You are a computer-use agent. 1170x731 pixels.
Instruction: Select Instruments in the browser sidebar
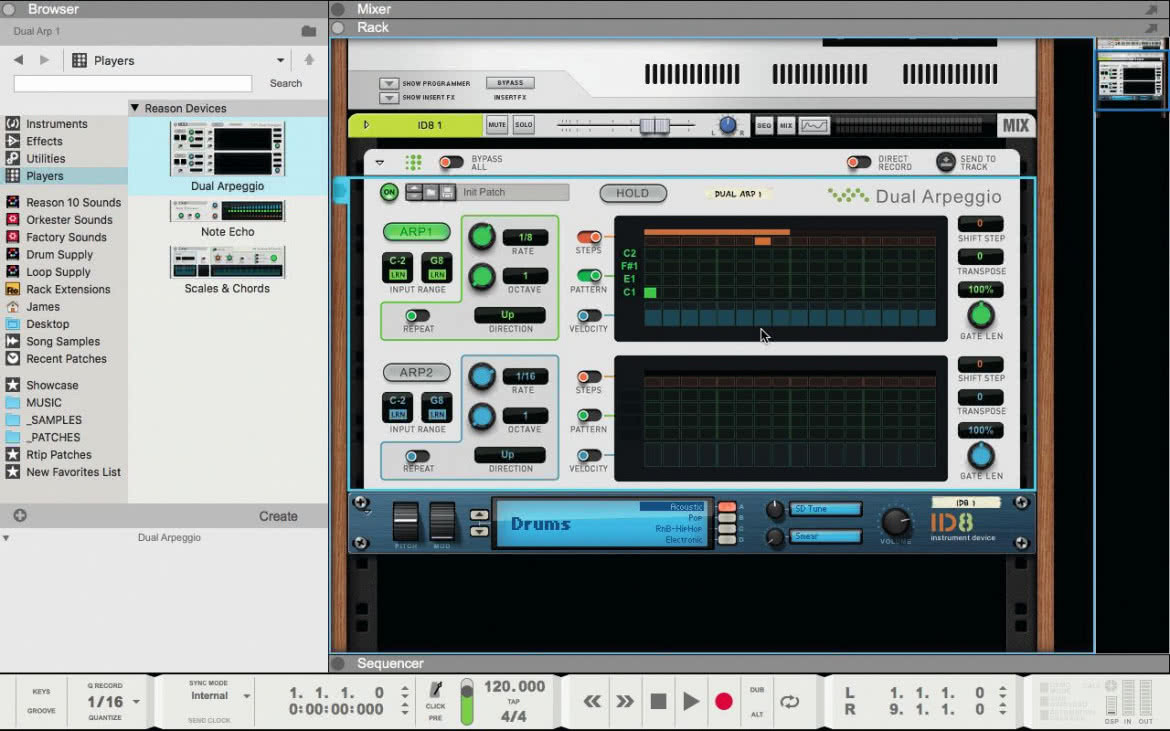pyautogui.click(x=57, y=124)
